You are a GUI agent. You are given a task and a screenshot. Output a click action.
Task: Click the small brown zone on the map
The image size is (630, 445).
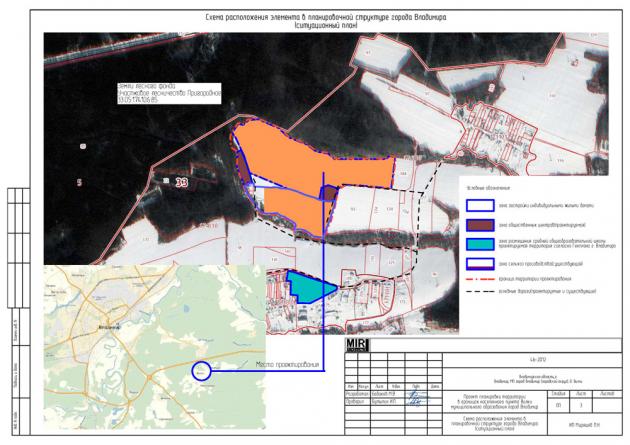(328, 192)
